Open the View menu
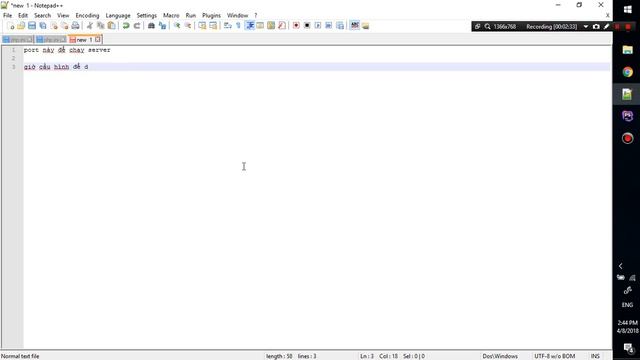Image resolution: width=640 pixels, height=360 pixels. 63,16
